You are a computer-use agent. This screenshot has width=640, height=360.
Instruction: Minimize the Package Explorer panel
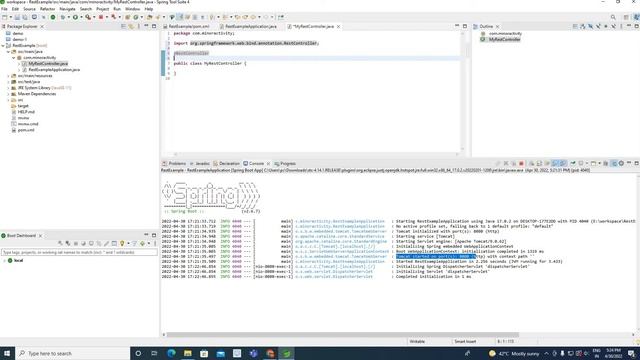146,26
